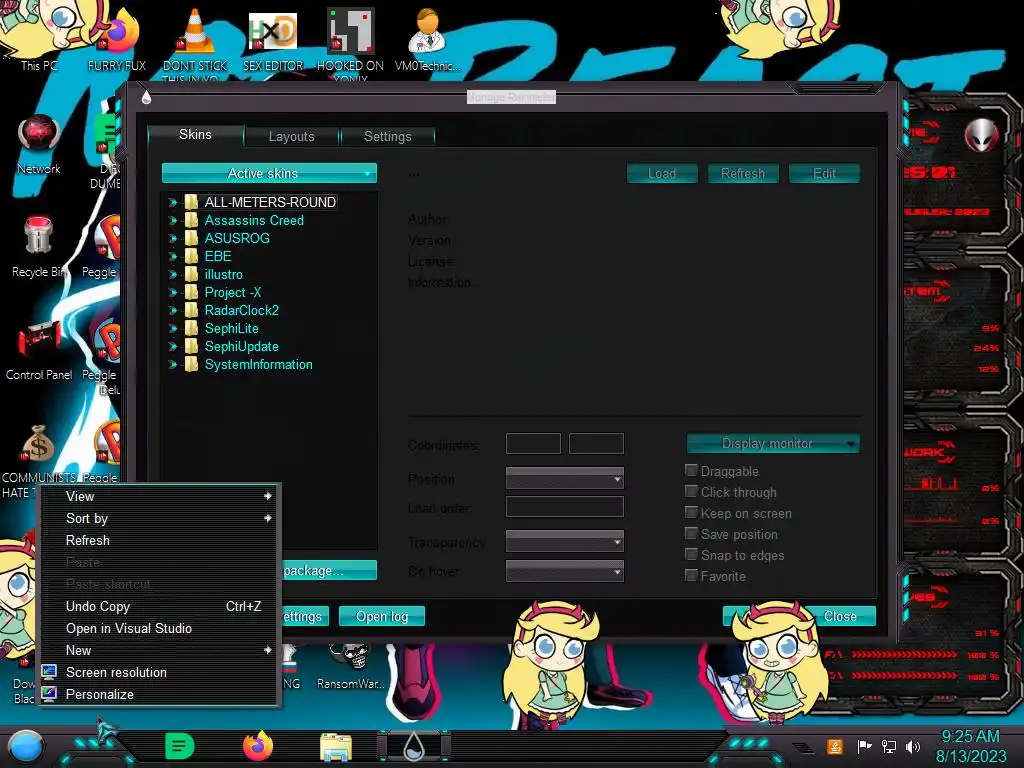Open the Display monitor dropdown

(773, 443)
